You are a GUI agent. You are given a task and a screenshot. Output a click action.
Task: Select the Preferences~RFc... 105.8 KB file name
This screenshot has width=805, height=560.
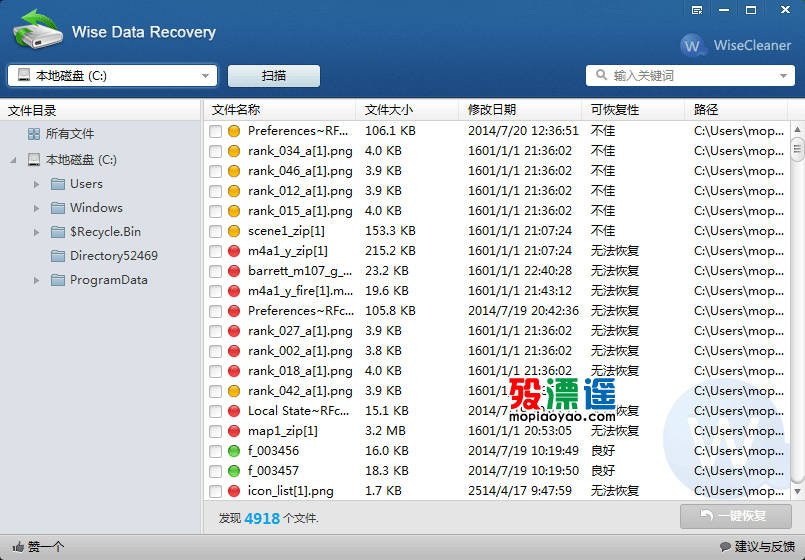pos(301,311)
